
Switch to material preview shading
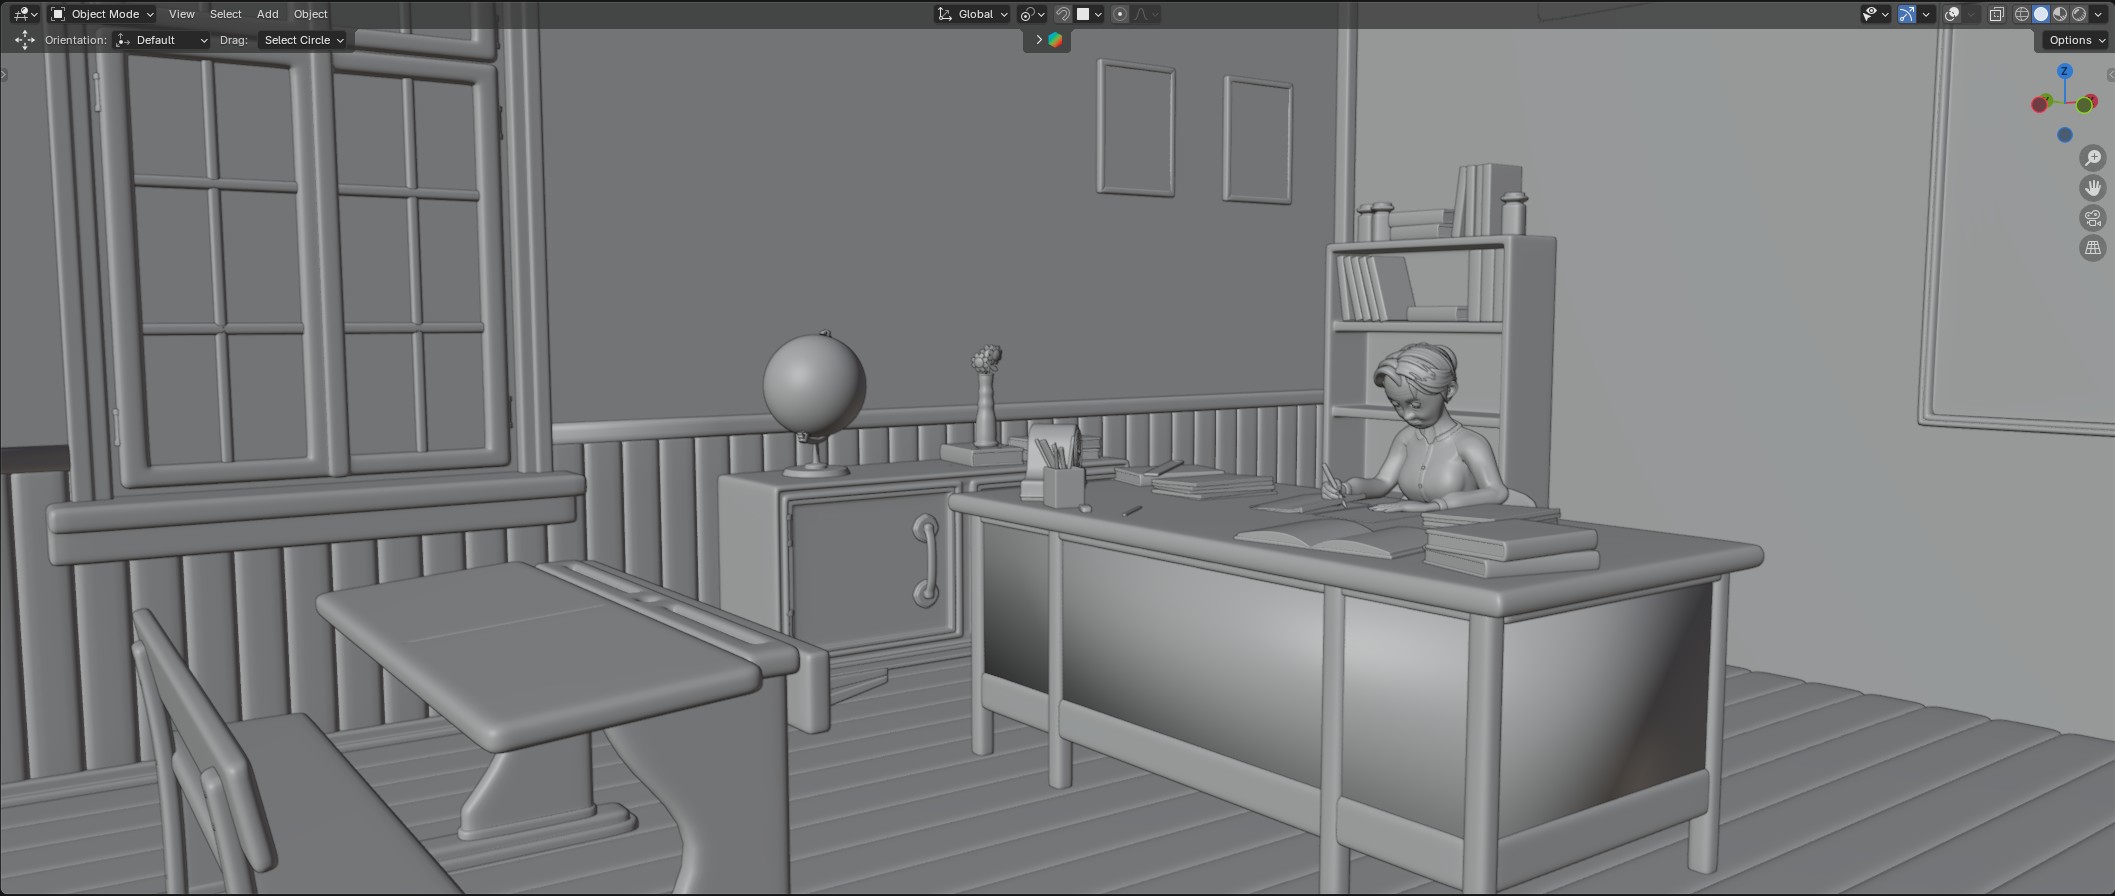2060,14
